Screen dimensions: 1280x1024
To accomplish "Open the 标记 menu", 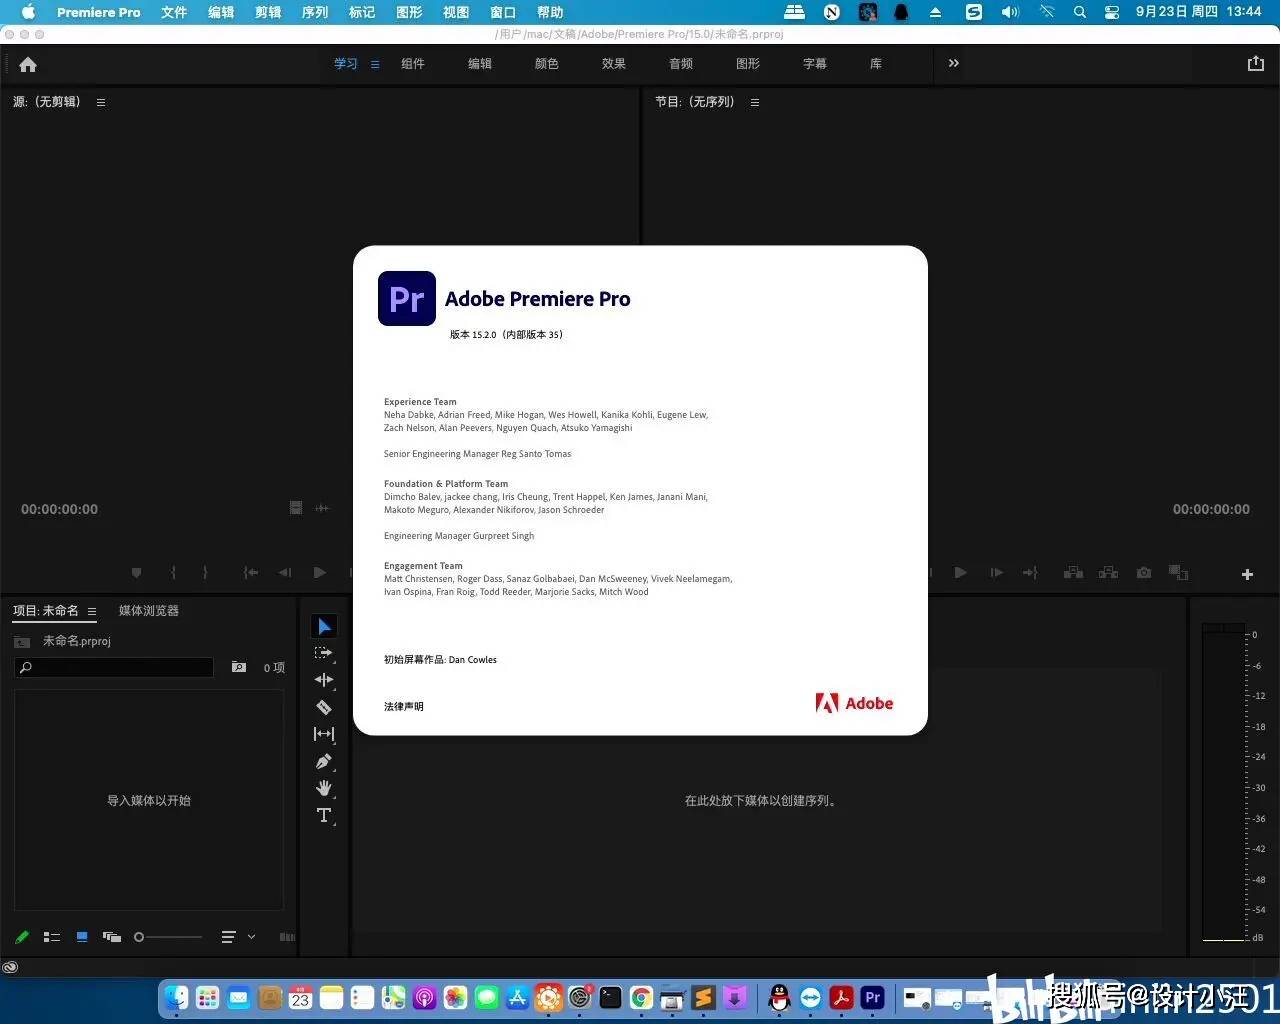I will click(362, 12).
